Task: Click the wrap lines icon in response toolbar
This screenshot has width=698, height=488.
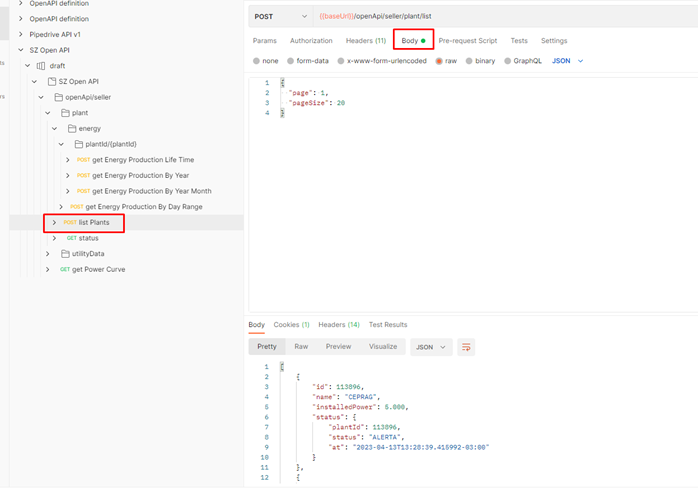Action: (x=466, y=347)
